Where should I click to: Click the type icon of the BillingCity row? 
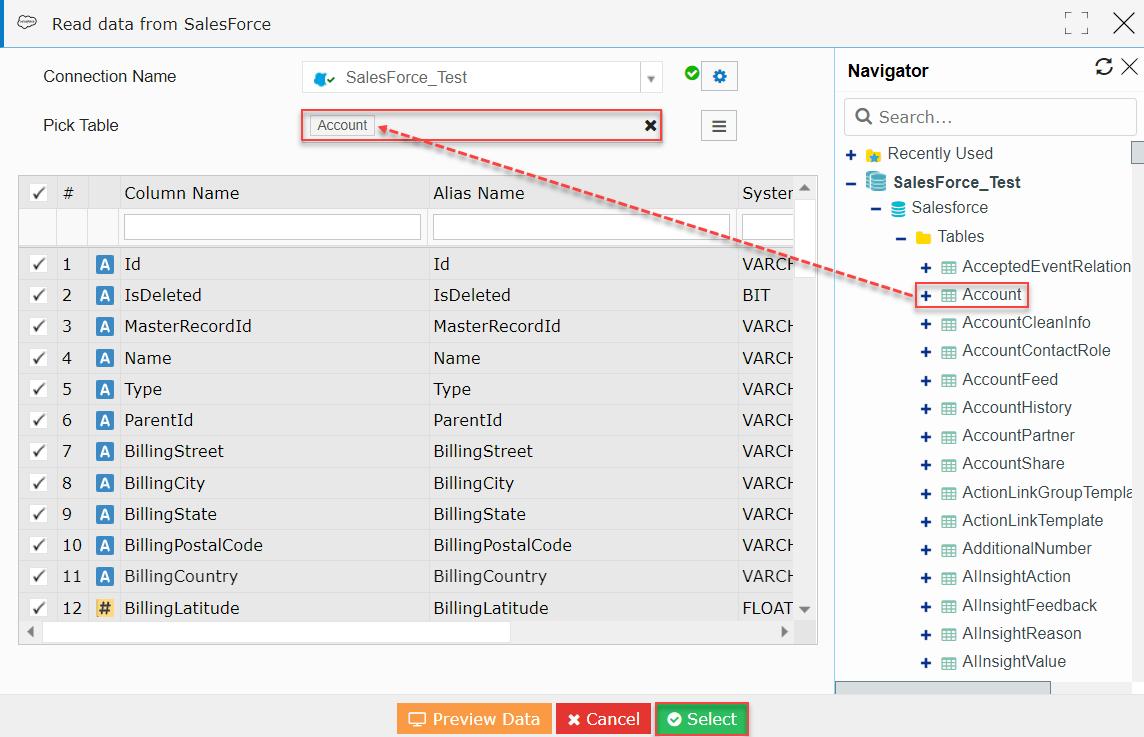(105, 483)
